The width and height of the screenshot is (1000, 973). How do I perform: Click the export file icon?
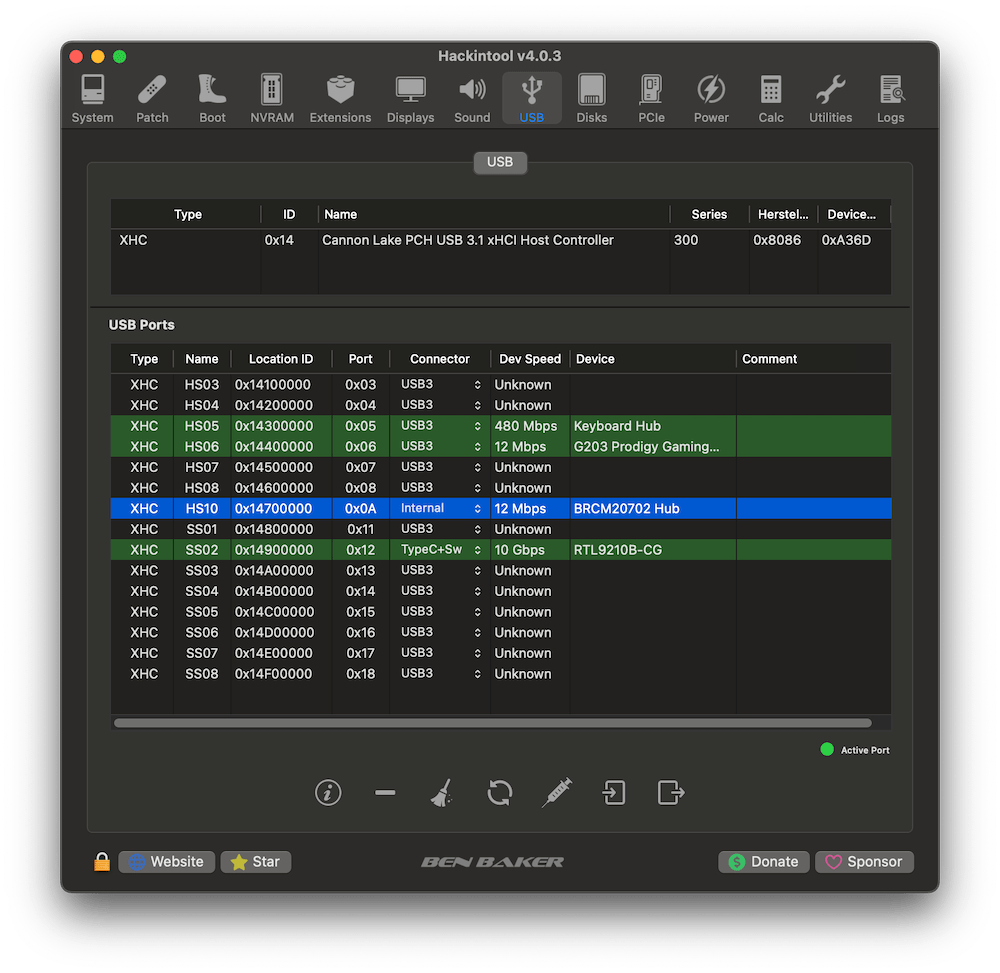(670, 793)
